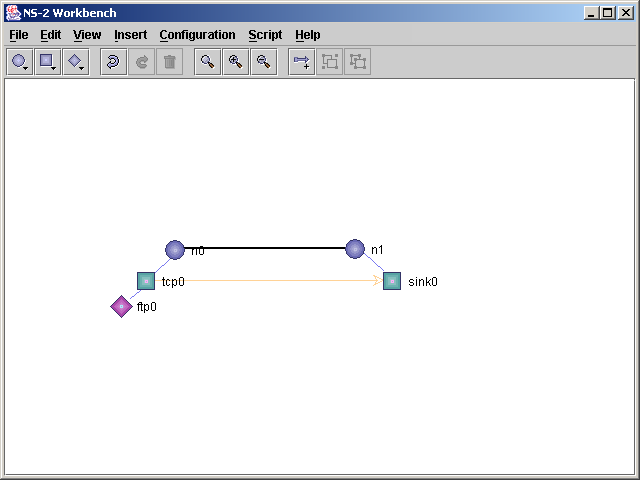Image resolution: width=640 pixels, height=480 pixels.
Task: Click the group elements toolbar button
Action: click(330, 62)
